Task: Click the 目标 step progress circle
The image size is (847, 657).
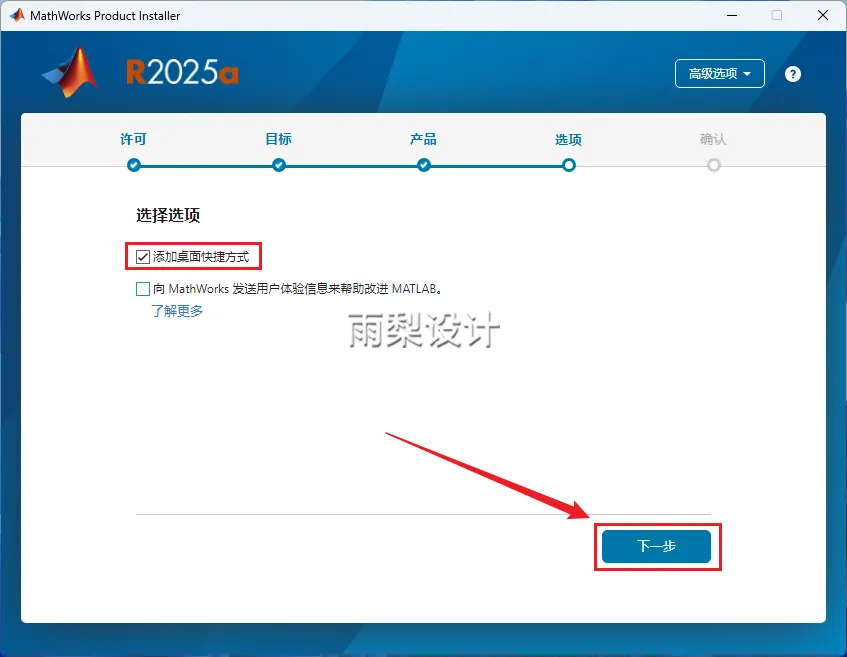Action: (x=279, y=165)
